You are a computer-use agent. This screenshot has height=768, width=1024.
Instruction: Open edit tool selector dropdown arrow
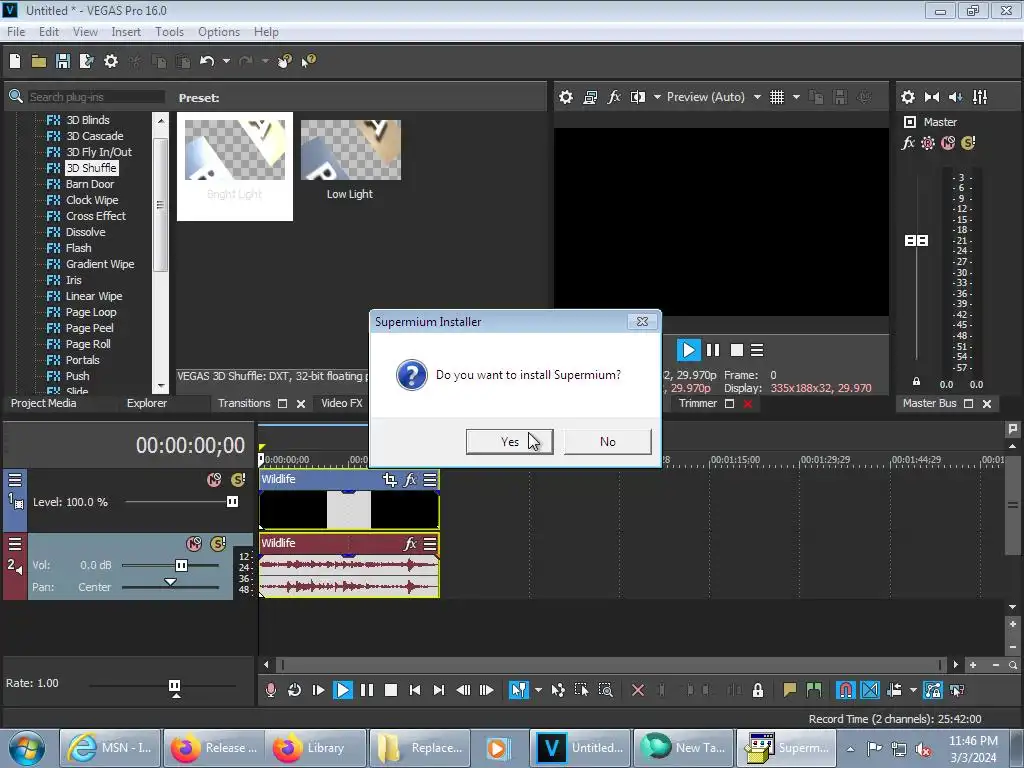coord(538,690)
